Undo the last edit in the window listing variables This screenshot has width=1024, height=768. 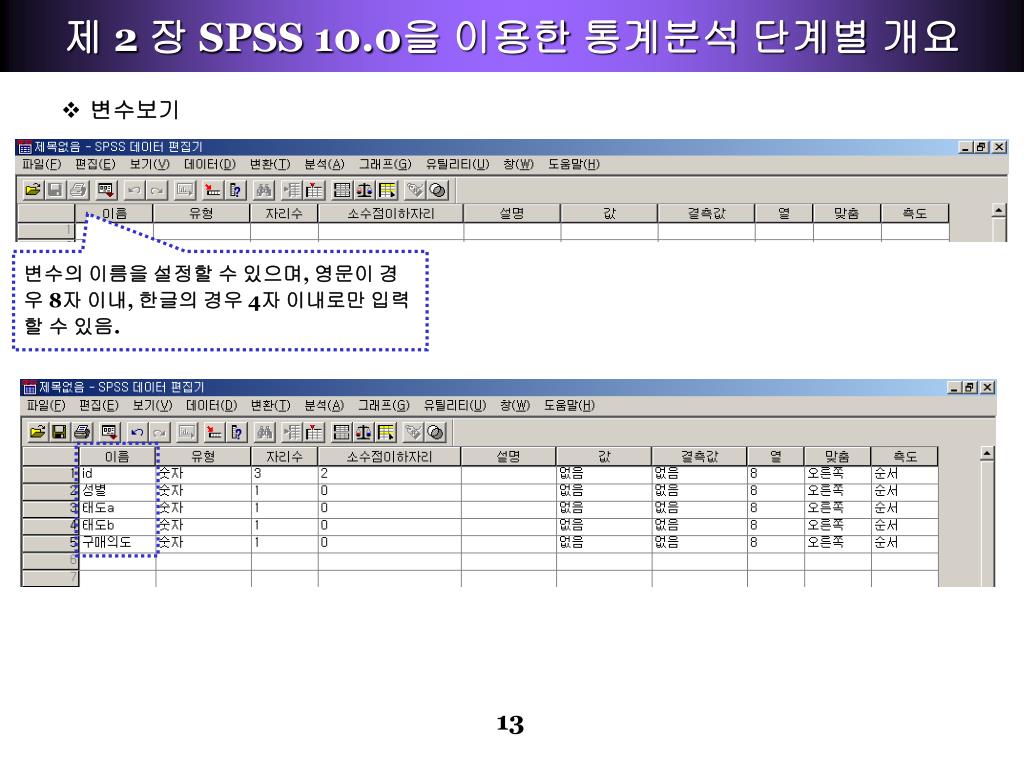point(136,432)
